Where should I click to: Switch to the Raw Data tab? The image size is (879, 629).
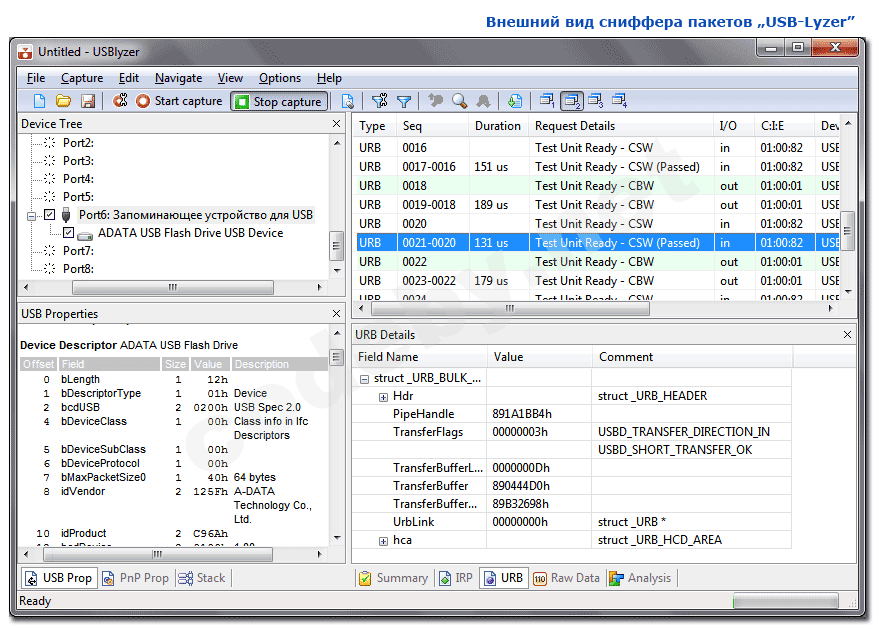pos(566,578)
